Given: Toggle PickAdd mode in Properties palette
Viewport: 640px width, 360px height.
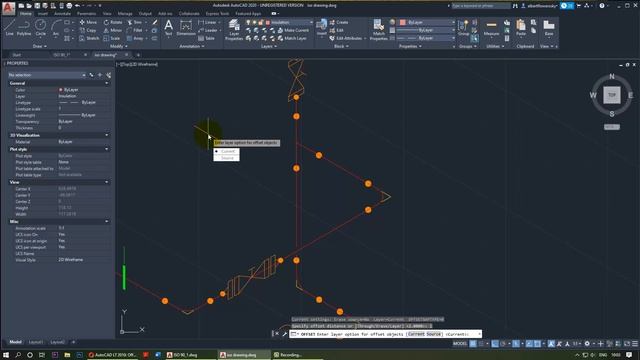Looking at the screenshot, I should click(x=91, y=75).
